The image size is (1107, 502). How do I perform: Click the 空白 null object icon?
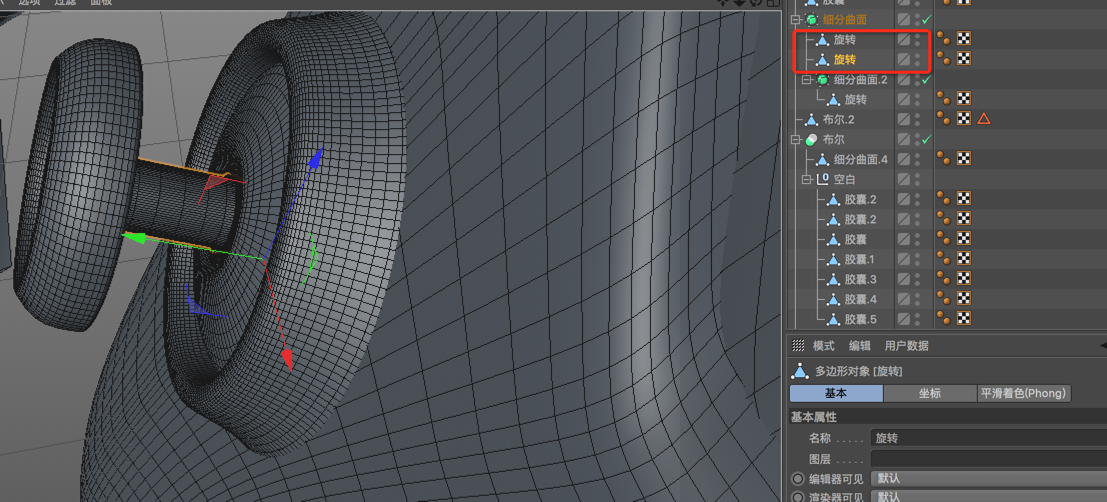click(822, 179)
